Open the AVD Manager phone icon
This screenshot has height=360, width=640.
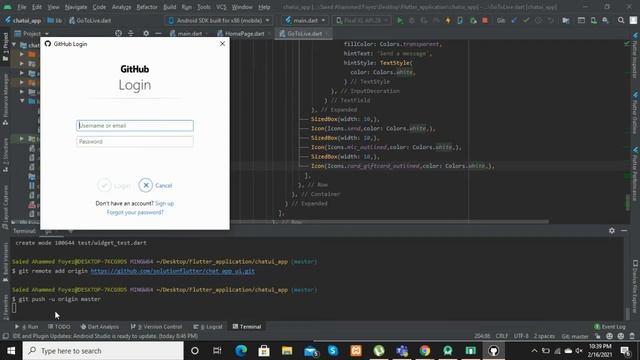coord(593,20)
